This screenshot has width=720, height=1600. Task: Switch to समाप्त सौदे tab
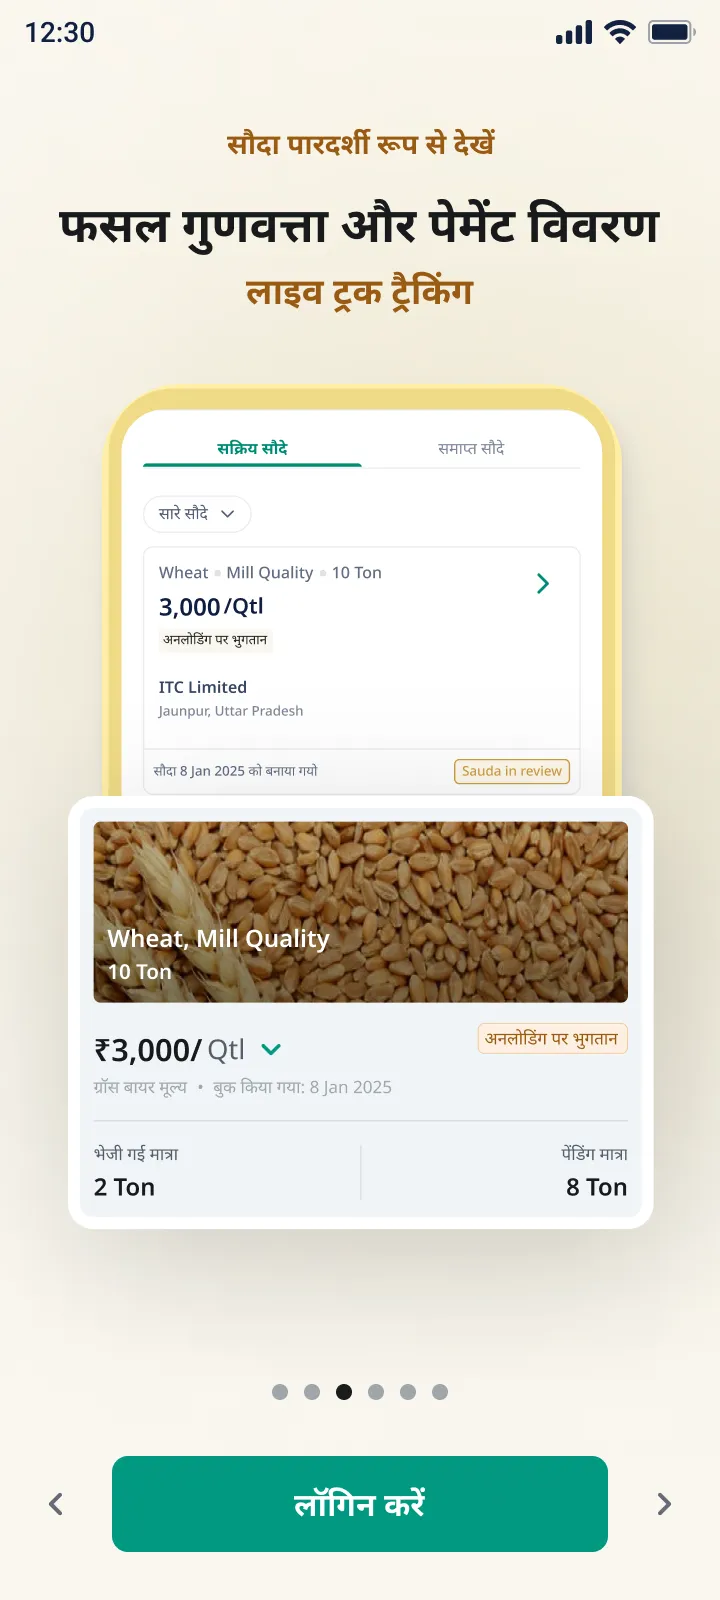point(471,449)
